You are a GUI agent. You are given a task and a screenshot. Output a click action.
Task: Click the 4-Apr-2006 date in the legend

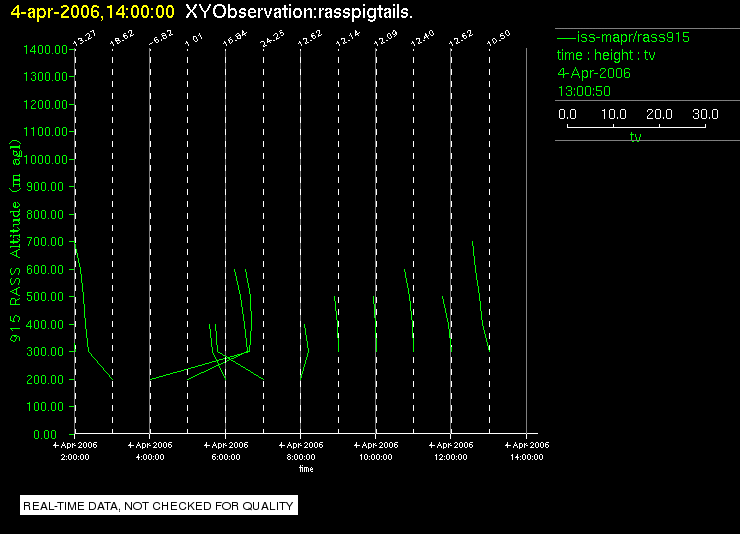coord(594,73)
